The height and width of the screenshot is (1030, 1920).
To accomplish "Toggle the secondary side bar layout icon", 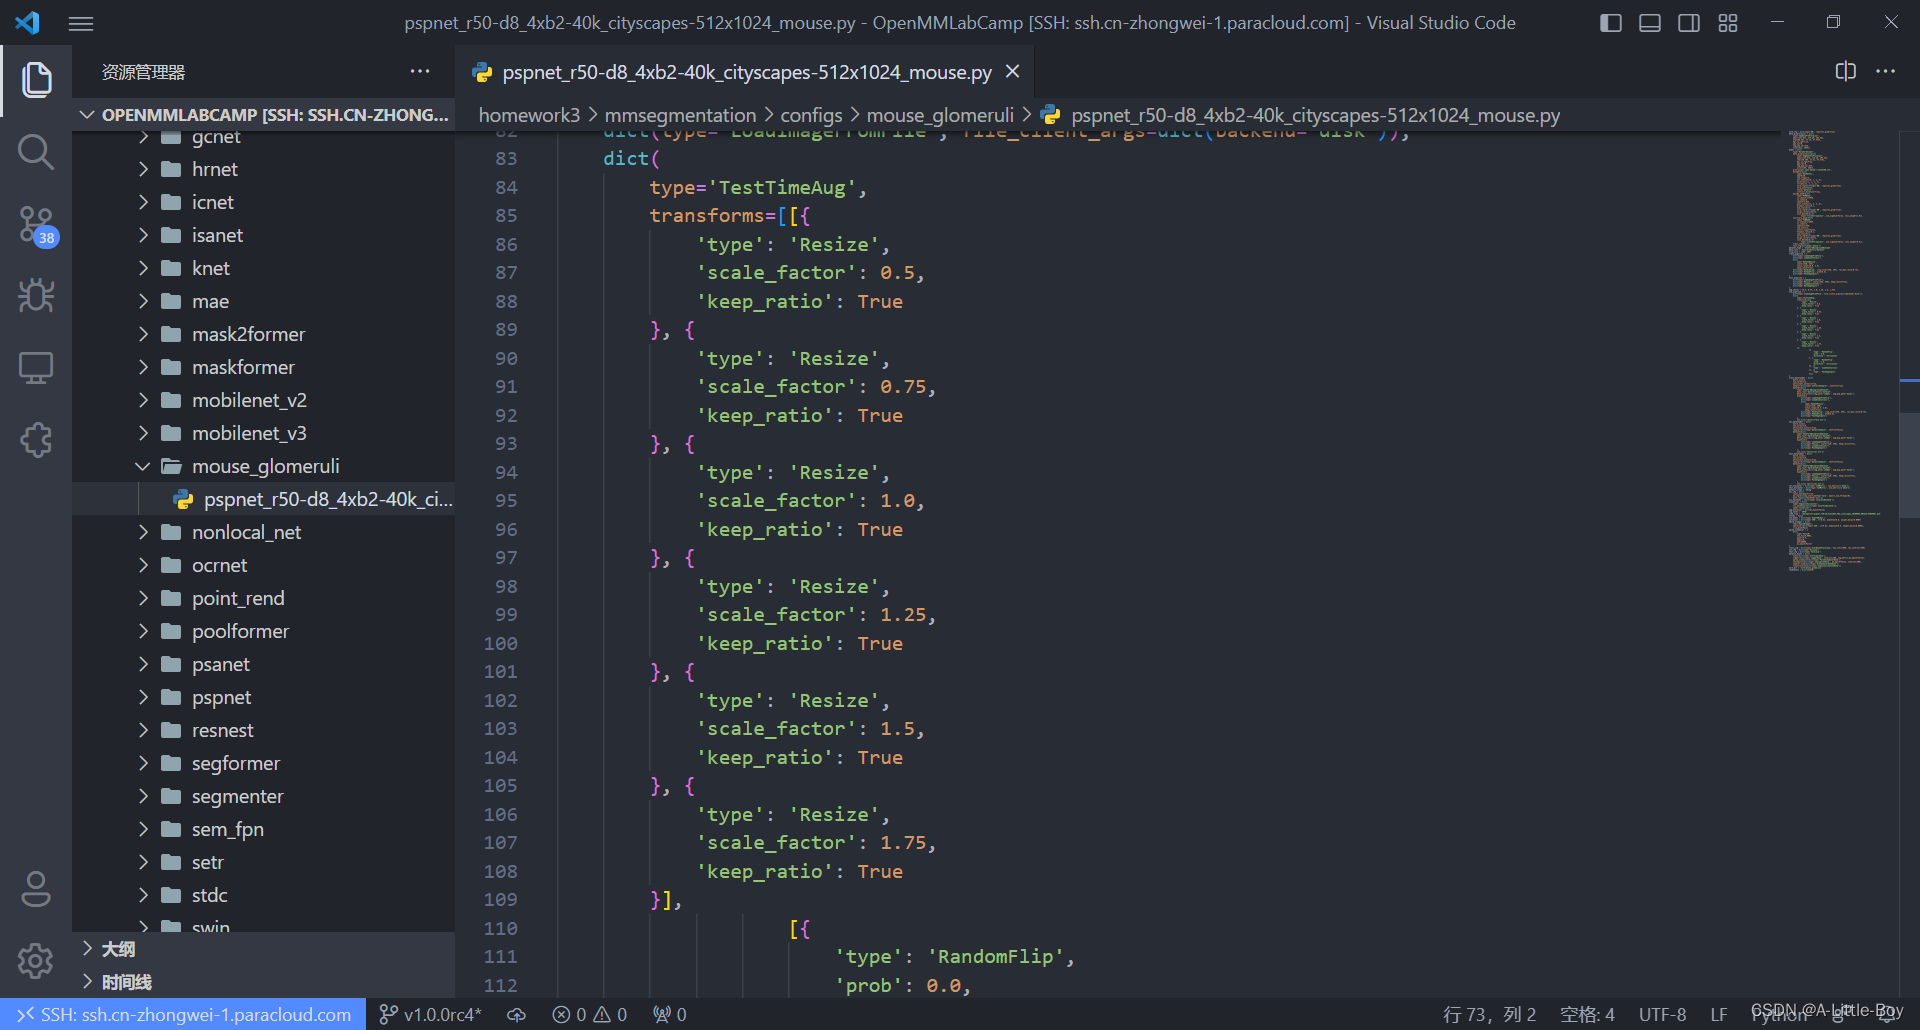I will 1689,23.
